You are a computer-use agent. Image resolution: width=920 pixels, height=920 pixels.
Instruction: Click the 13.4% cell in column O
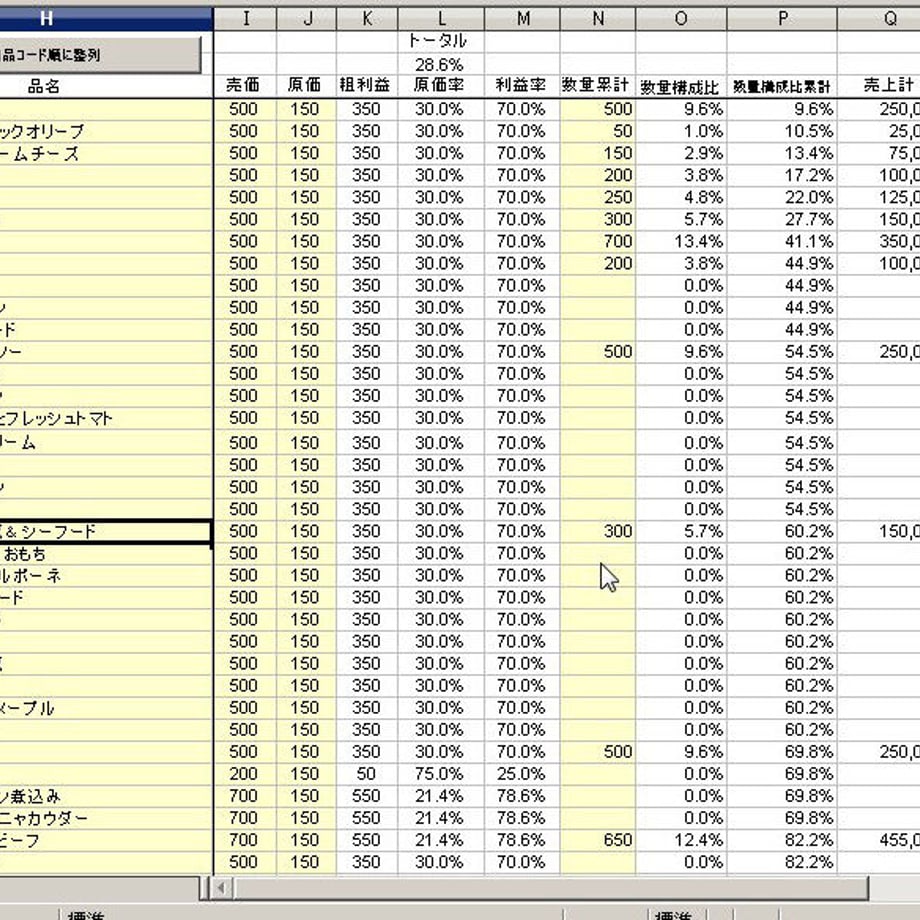tap(681, 242)
